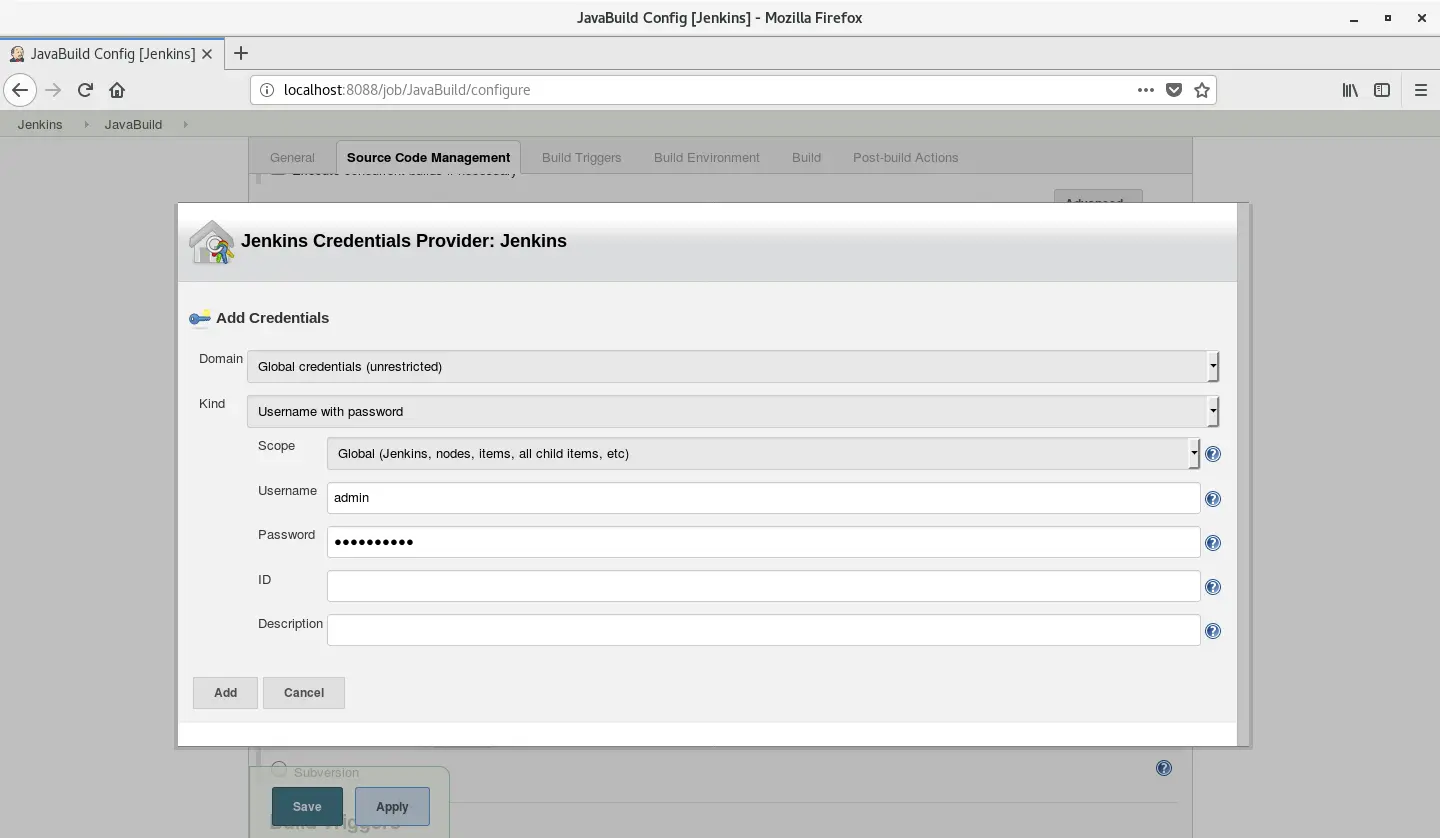The width and height of the screenshot is (1440, 838).
Task: Click the key icon next to Add Credentials
Action: click(x=200, y=319)
